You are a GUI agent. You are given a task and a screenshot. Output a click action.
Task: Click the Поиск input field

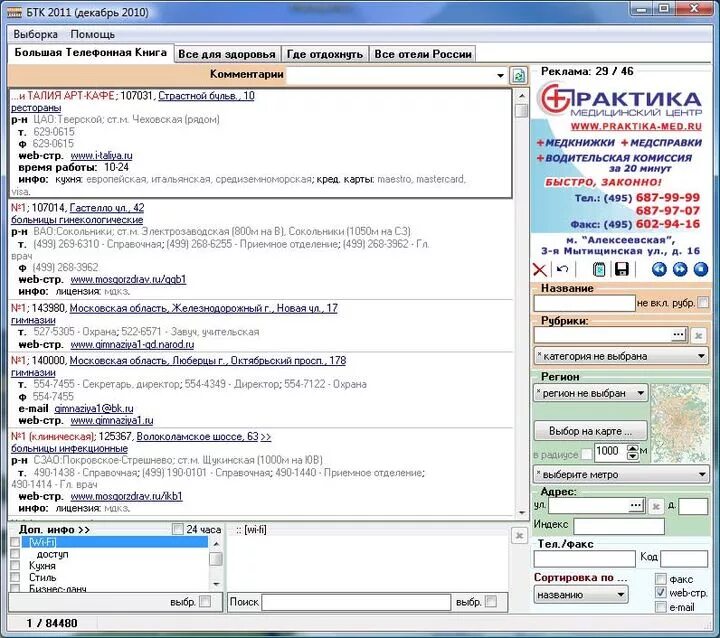(356, 602)
